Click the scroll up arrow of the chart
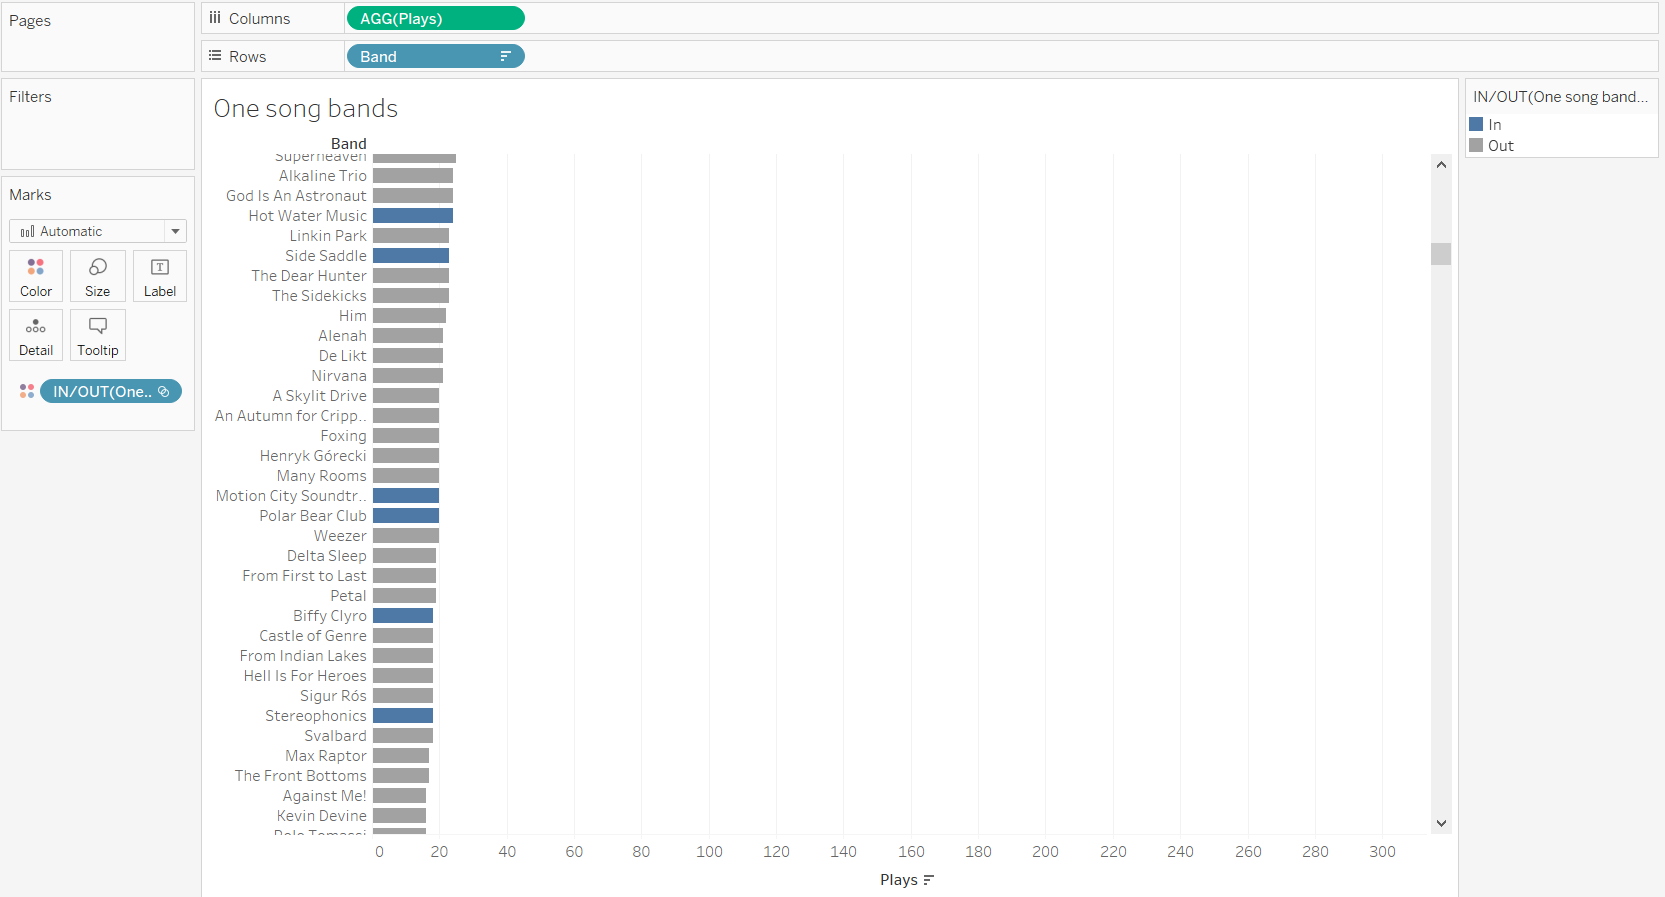Viewport: 1665px width, 897px height. click(1441, 164)
